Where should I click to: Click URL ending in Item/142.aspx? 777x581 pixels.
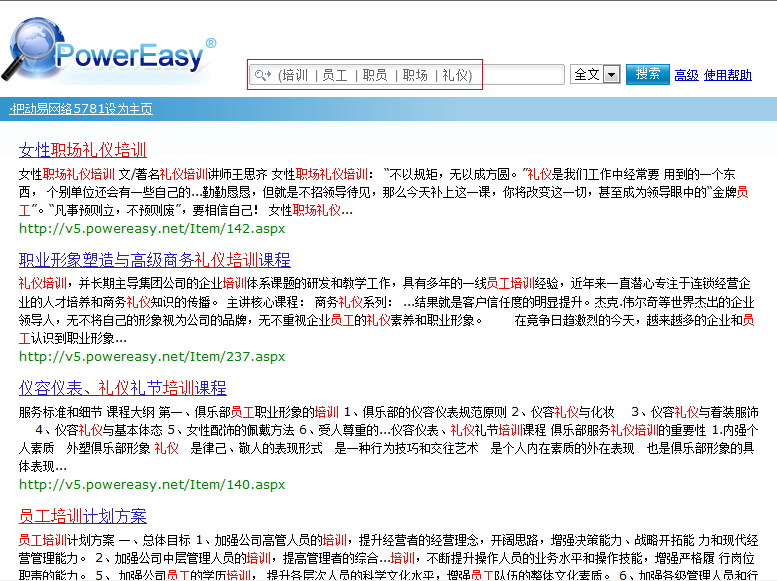(152, 228)
